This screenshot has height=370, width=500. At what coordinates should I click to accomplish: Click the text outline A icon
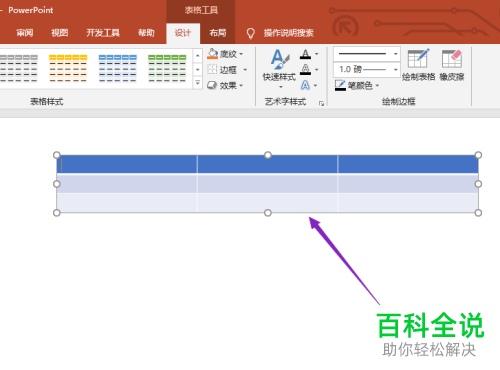[x=305, y=70]
